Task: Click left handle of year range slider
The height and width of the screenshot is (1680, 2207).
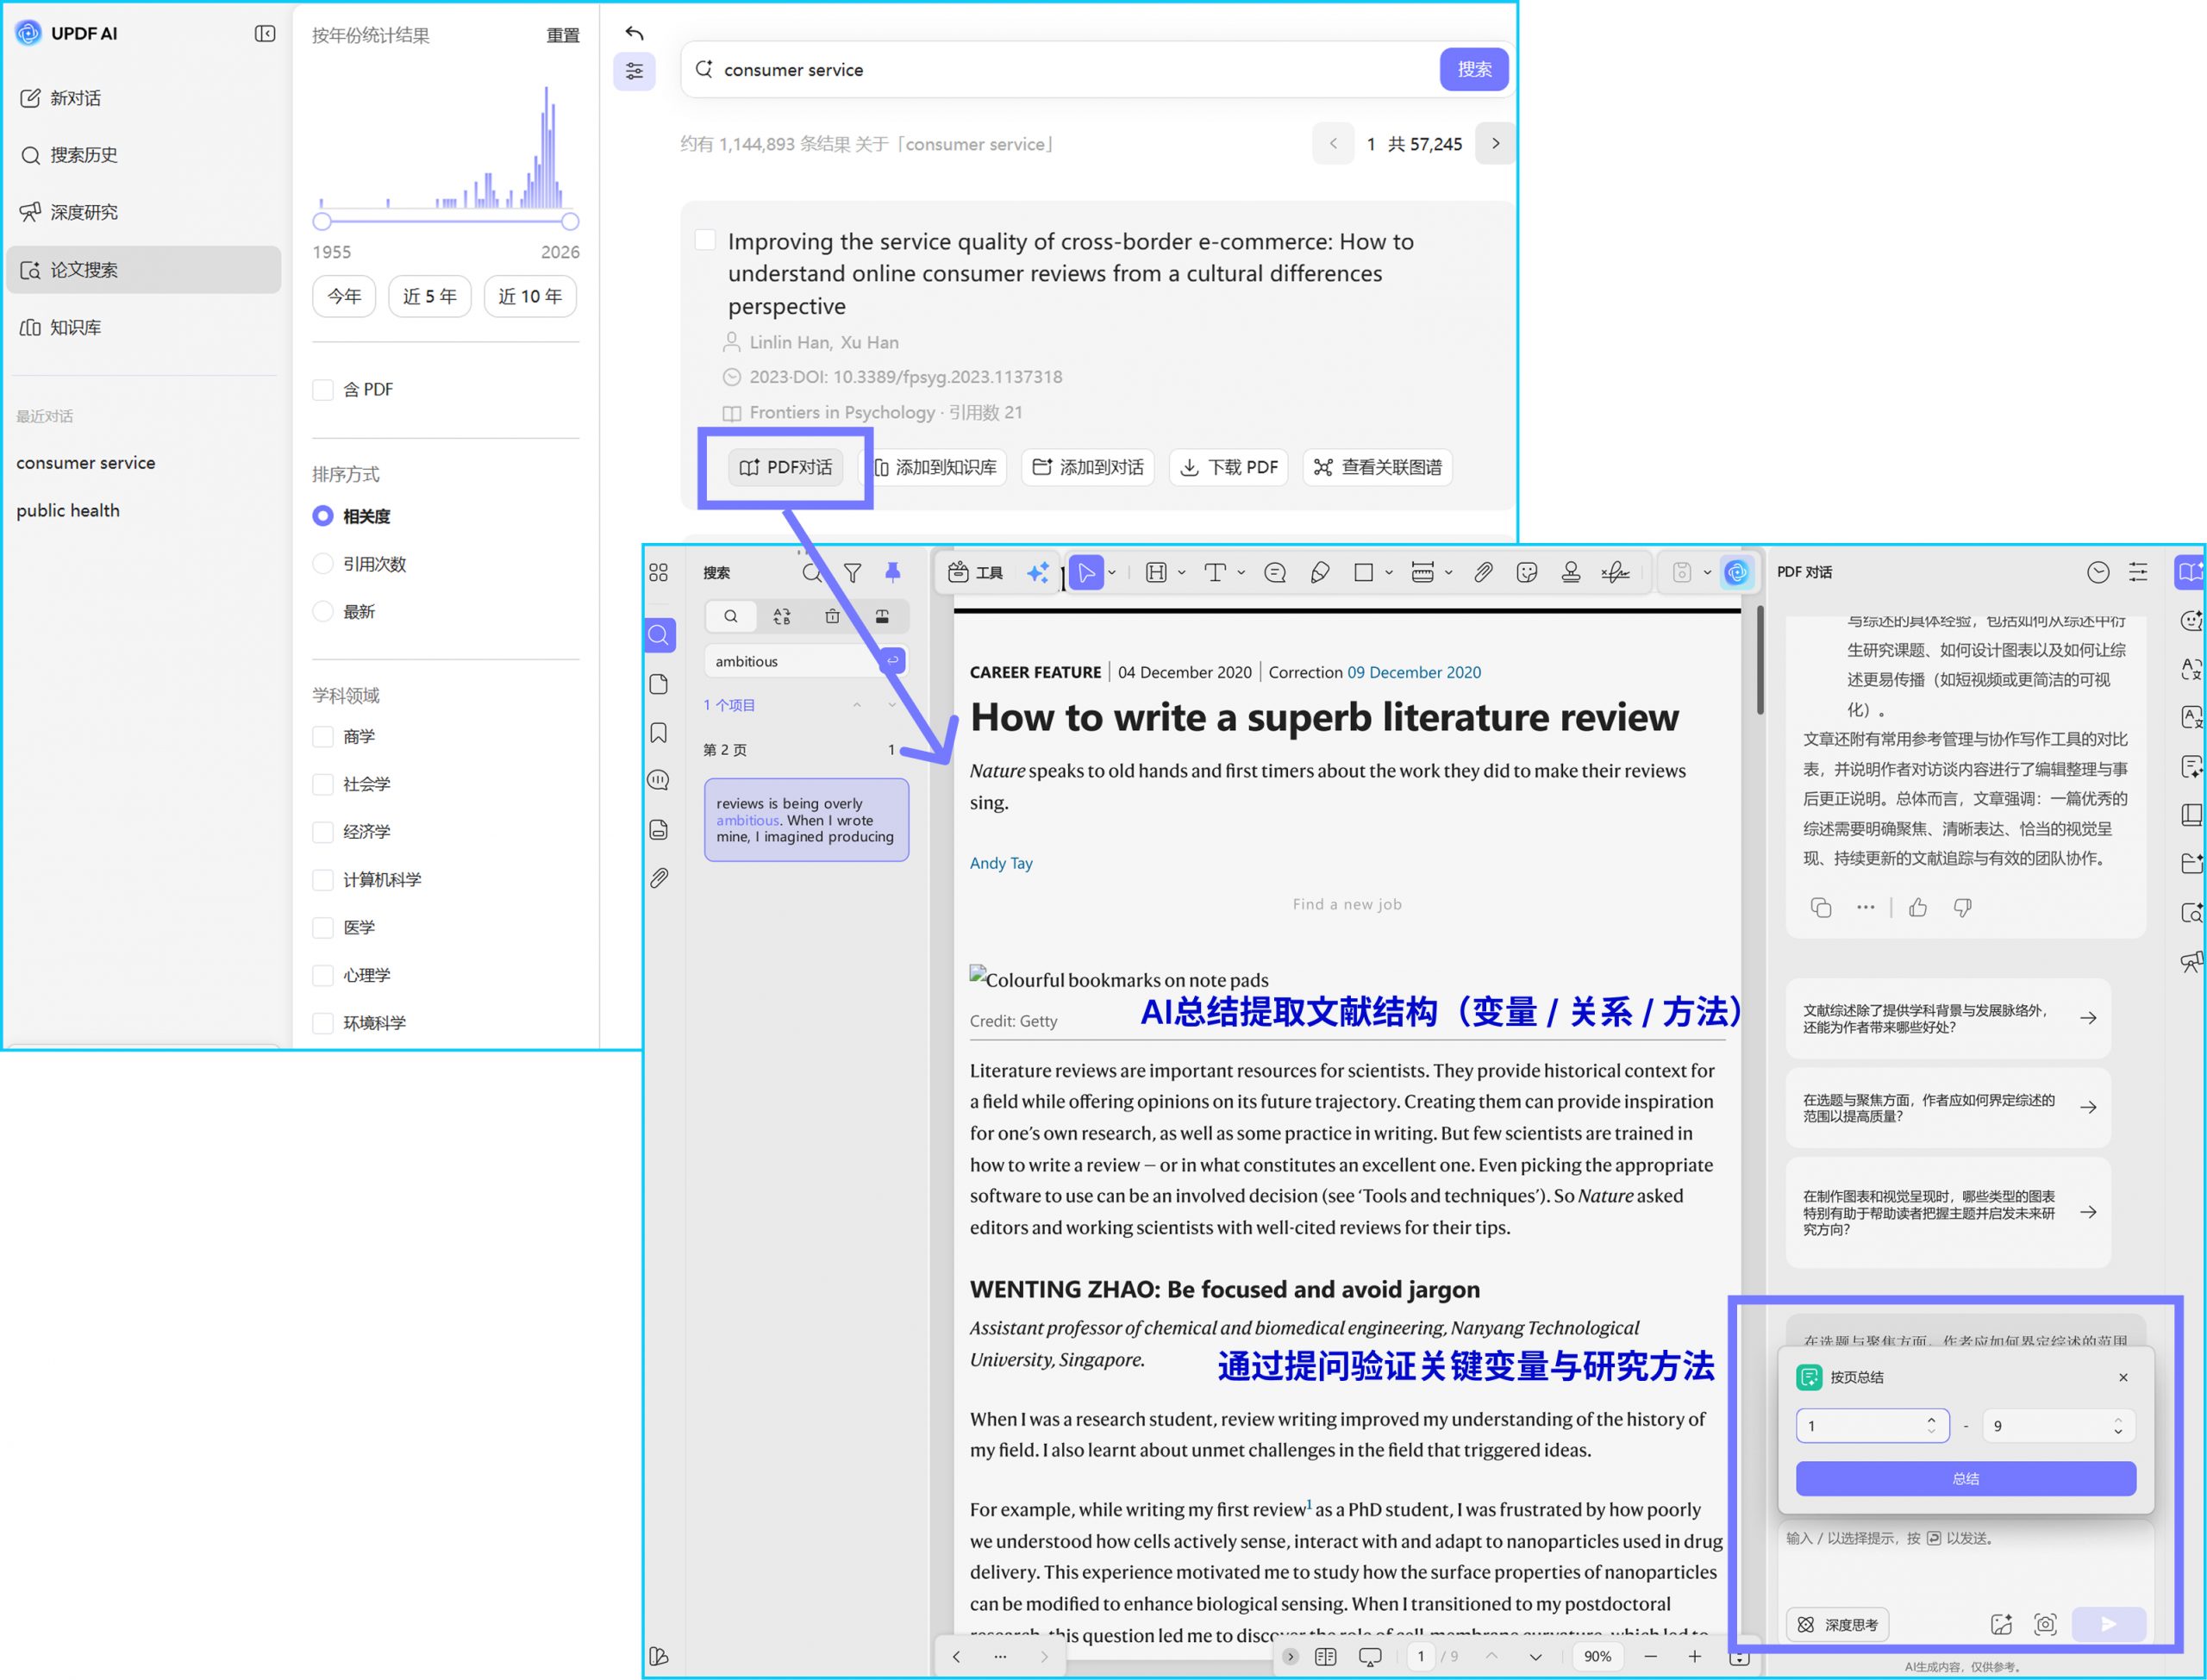Action: pos(322,222)
